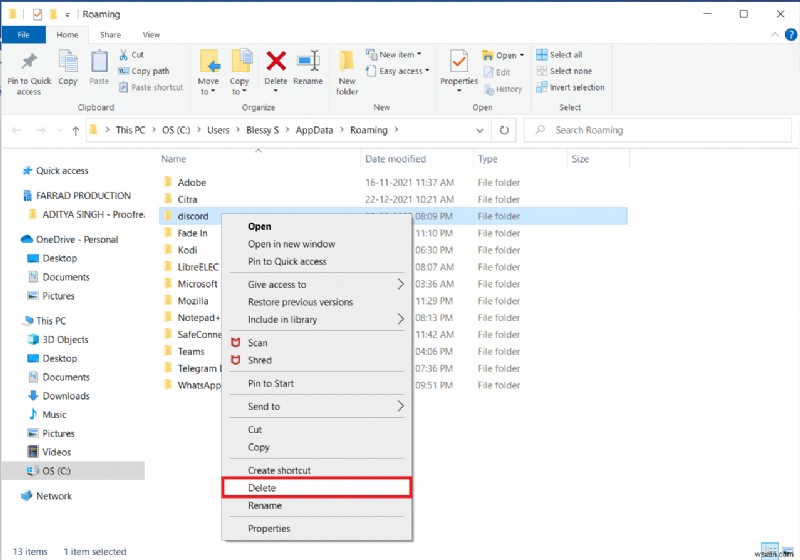
Task: Open the ribbon Open button dropdown
Action: [521, 55]
